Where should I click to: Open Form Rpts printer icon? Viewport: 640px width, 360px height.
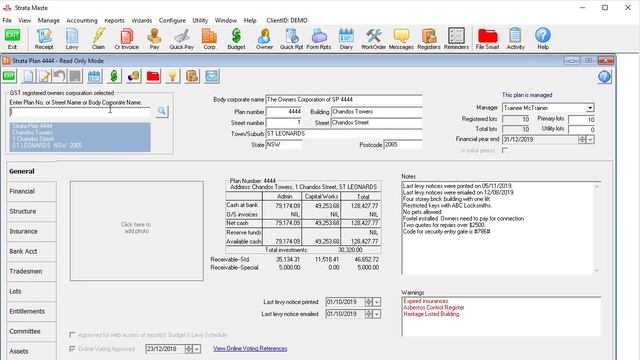[x=319, y=36]
